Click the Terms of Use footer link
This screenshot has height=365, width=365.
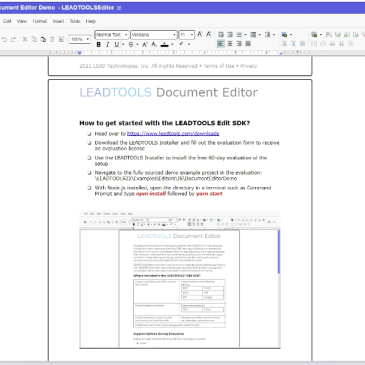point(219,66)
